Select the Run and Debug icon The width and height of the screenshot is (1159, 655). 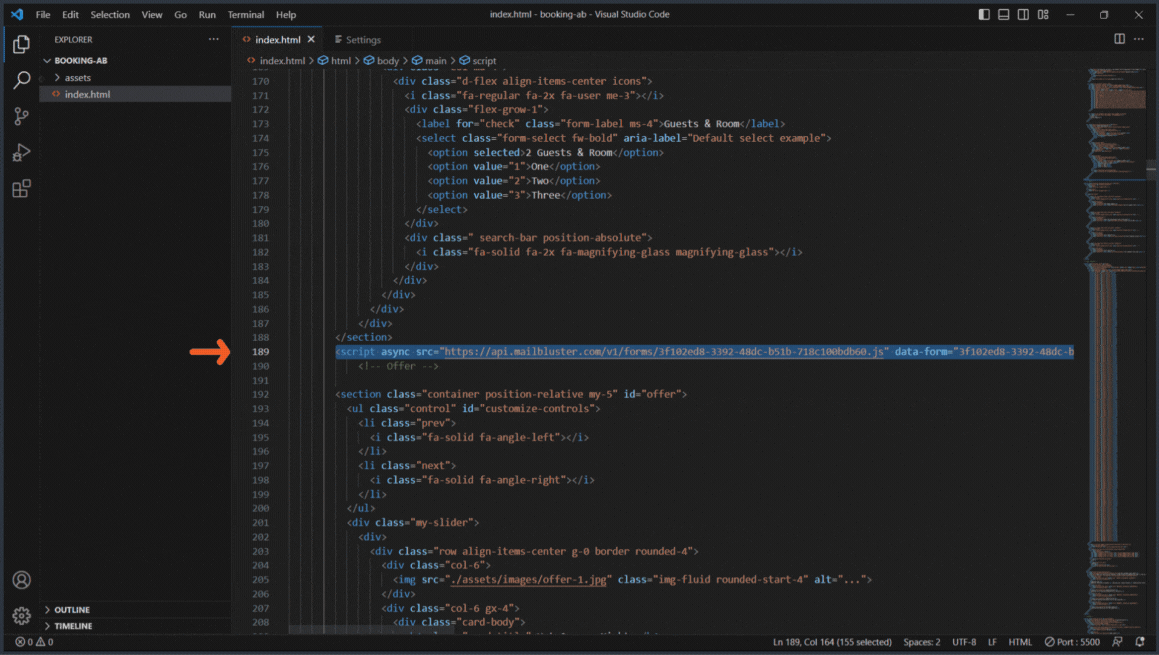[21, 152]
